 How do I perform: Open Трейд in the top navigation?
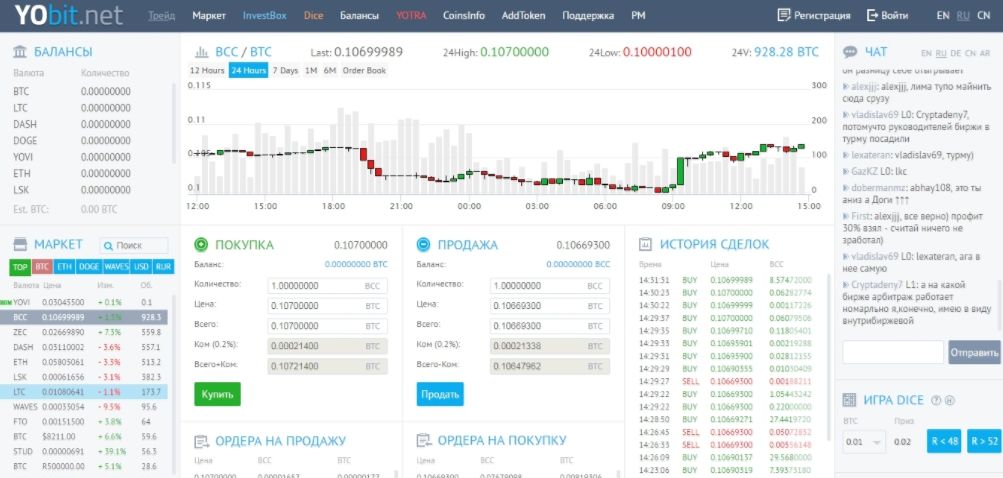(x=161, y=15)
